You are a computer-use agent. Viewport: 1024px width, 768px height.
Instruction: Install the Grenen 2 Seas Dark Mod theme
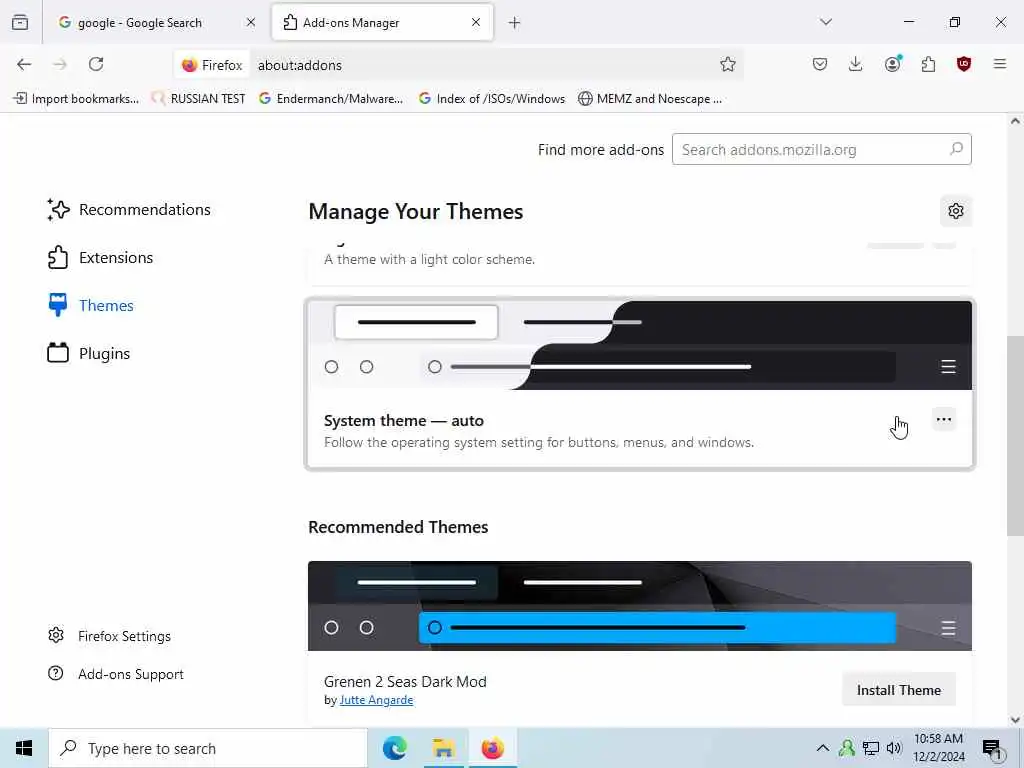(x=899, y=690)
